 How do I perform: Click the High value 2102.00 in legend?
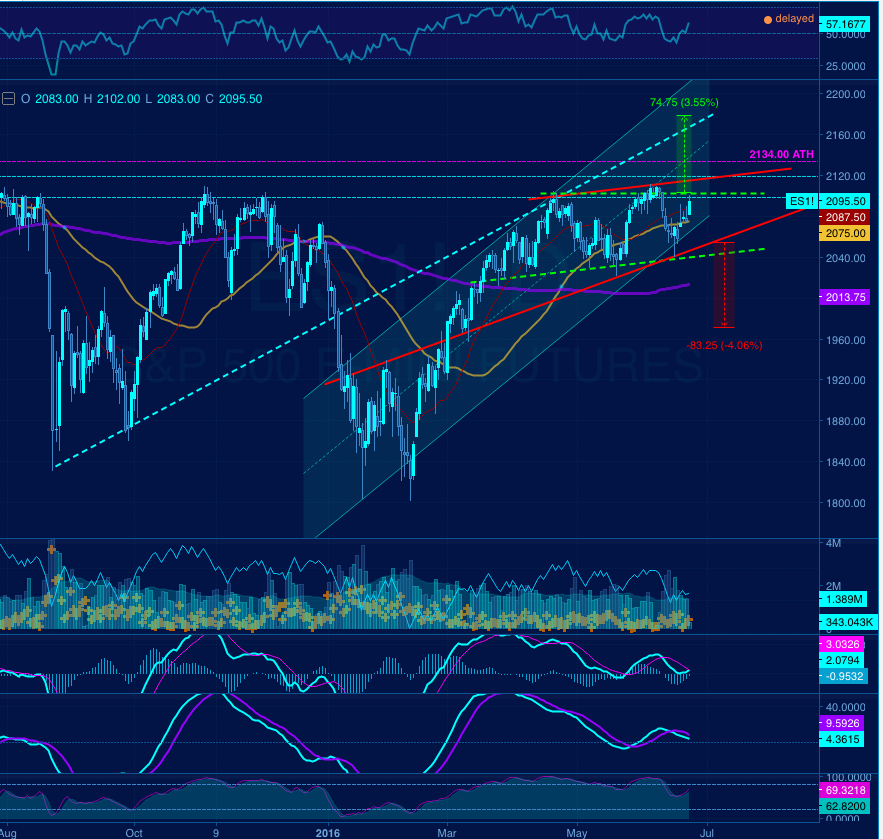click(x=118, y=99)
